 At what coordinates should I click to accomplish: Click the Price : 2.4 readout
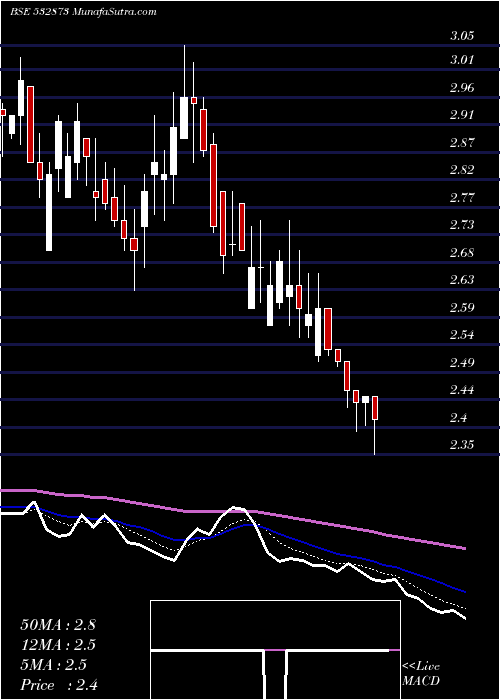[x=59, y=685]
